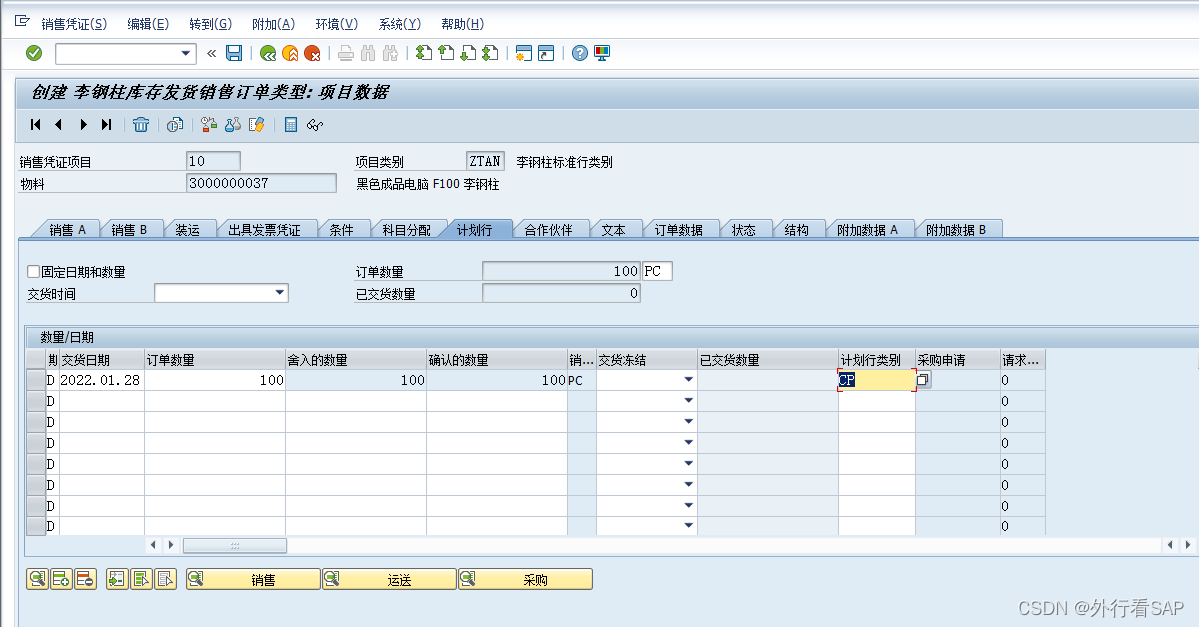Click the right scroll arrow at table end
1199x627 pixels.
pos(1187,544)
